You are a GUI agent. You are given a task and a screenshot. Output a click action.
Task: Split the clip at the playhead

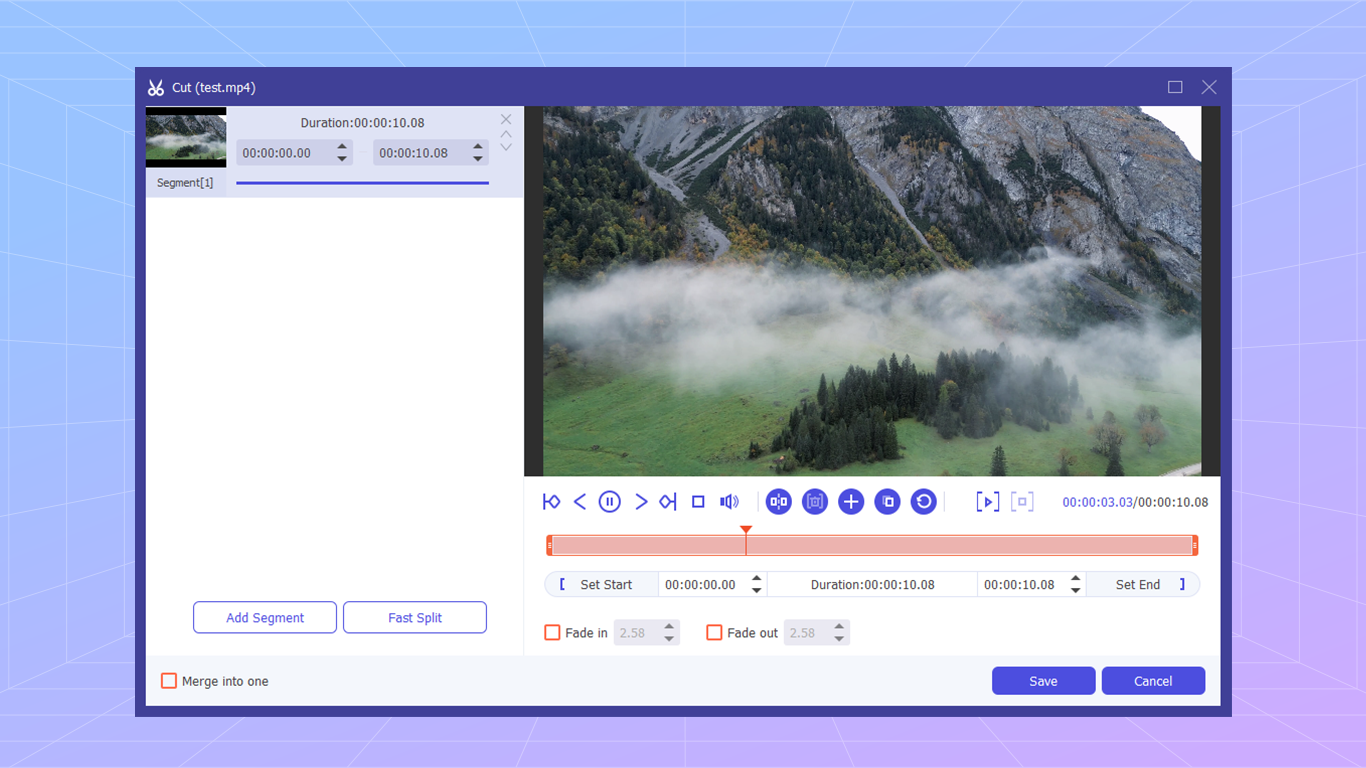coord(778,501)
